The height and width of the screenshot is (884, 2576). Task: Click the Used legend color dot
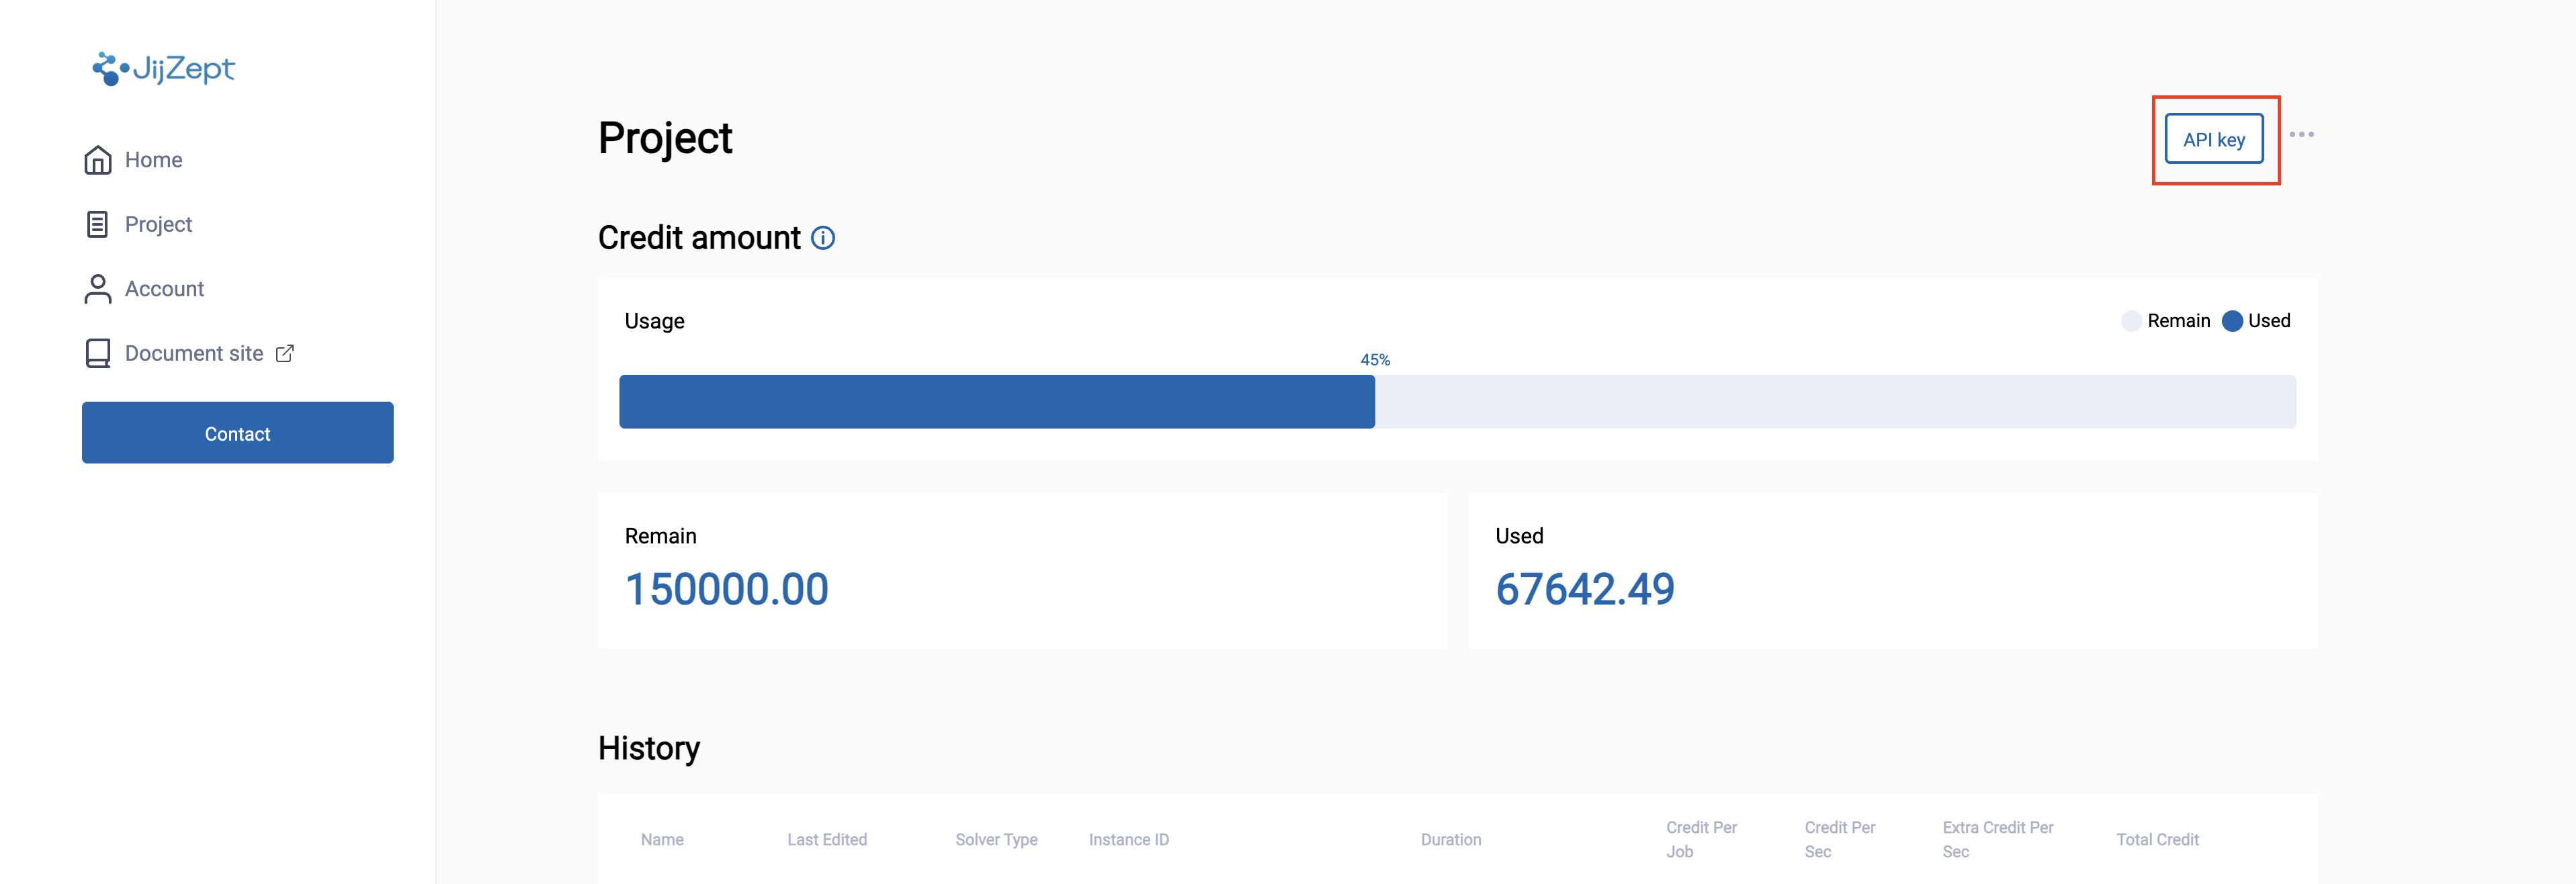[x=2232, y=321]
